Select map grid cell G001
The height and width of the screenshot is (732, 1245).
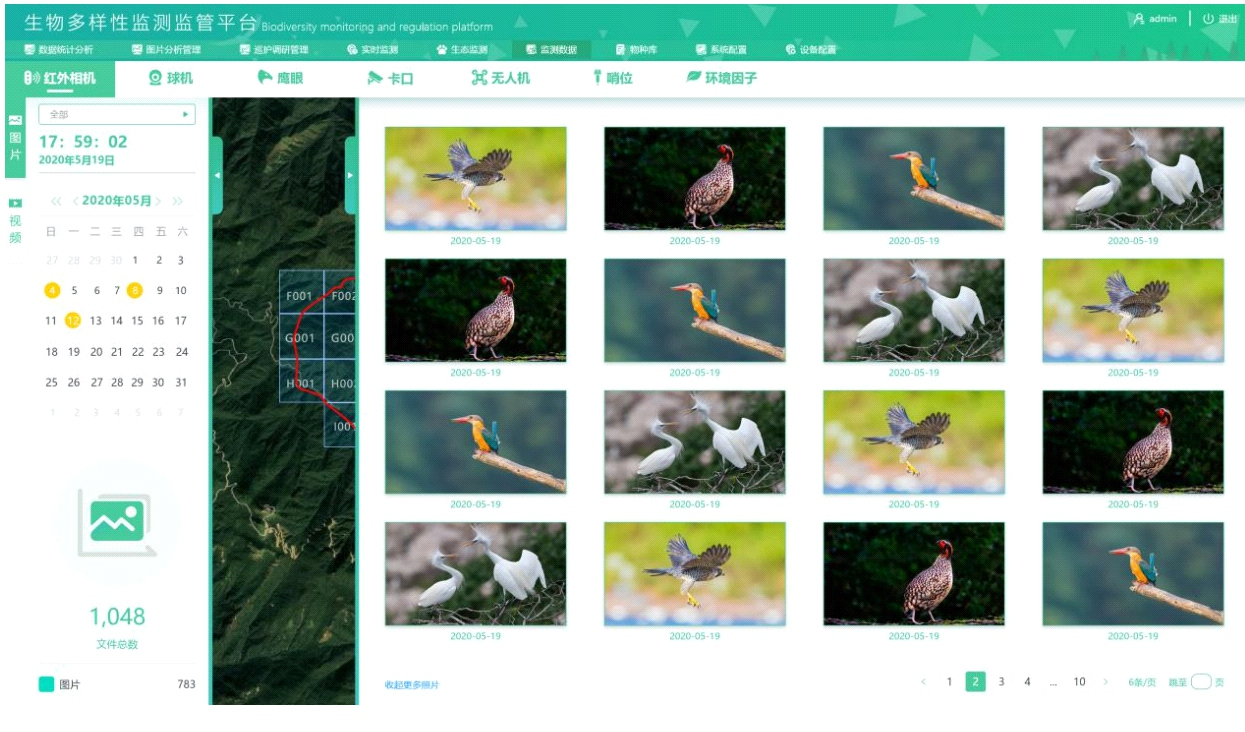coord(300,338)
